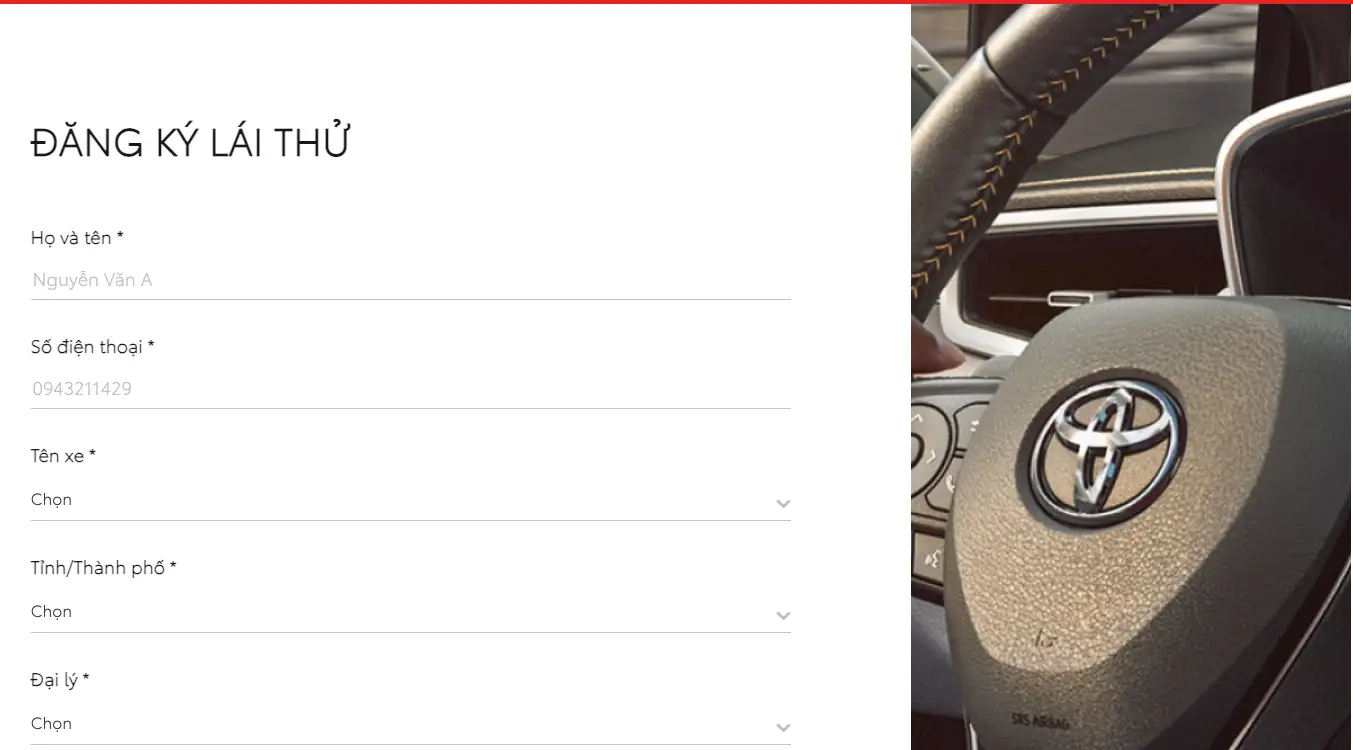Focus the Số điện thoại input field
Image resolution: width=1353 pixels, height=750 pixels.
point(411,389)
